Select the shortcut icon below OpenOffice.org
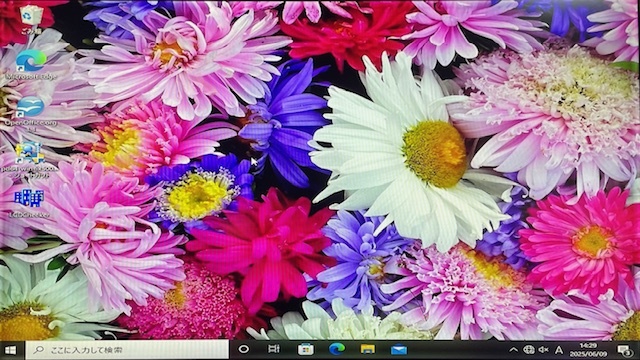This screenshot has width=640, height=360. tap(30, 160)
